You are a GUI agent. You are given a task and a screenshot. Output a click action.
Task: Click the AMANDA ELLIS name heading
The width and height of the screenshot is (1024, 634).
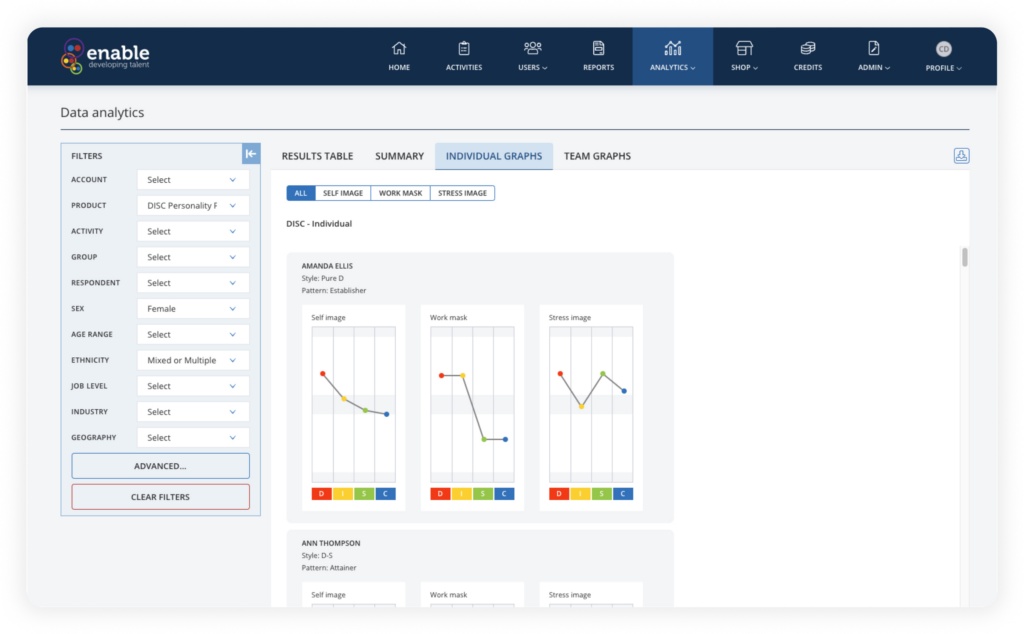pyautogui.click(x=327, y=266)
